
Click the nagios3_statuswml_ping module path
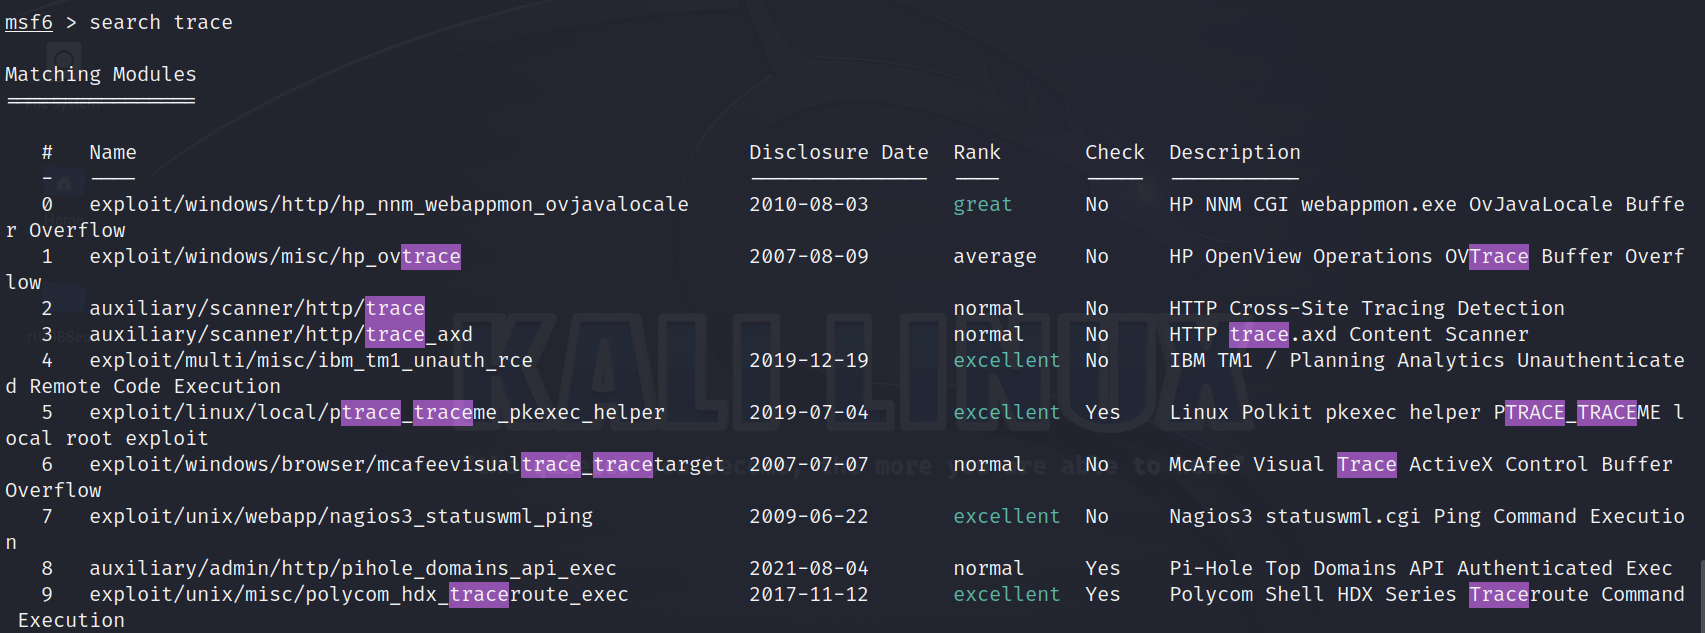point(341,516)
